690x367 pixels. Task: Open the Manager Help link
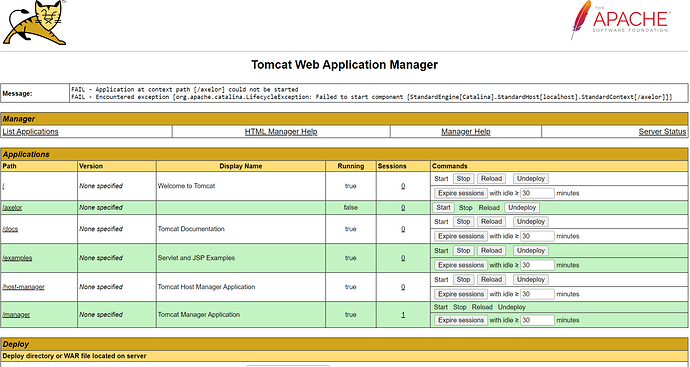click(466, 132)
